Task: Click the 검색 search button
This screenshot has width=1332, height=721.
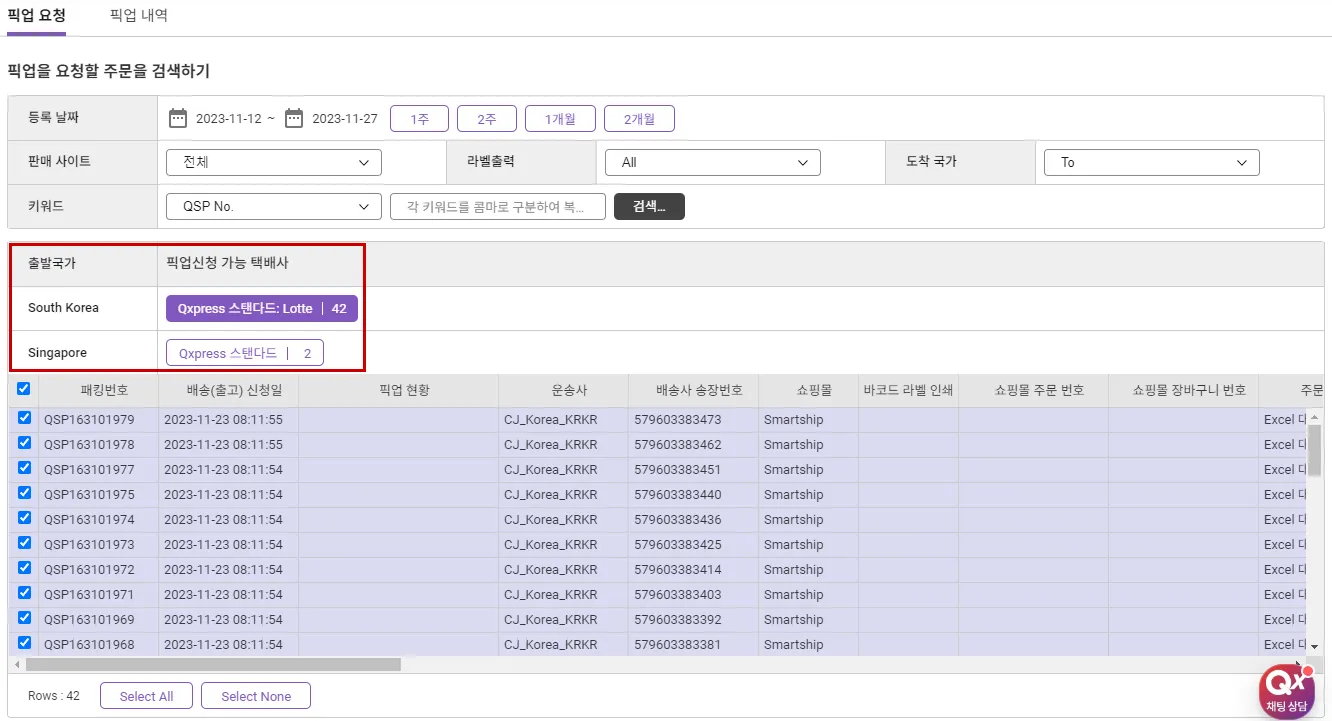Action: (649, 207)
